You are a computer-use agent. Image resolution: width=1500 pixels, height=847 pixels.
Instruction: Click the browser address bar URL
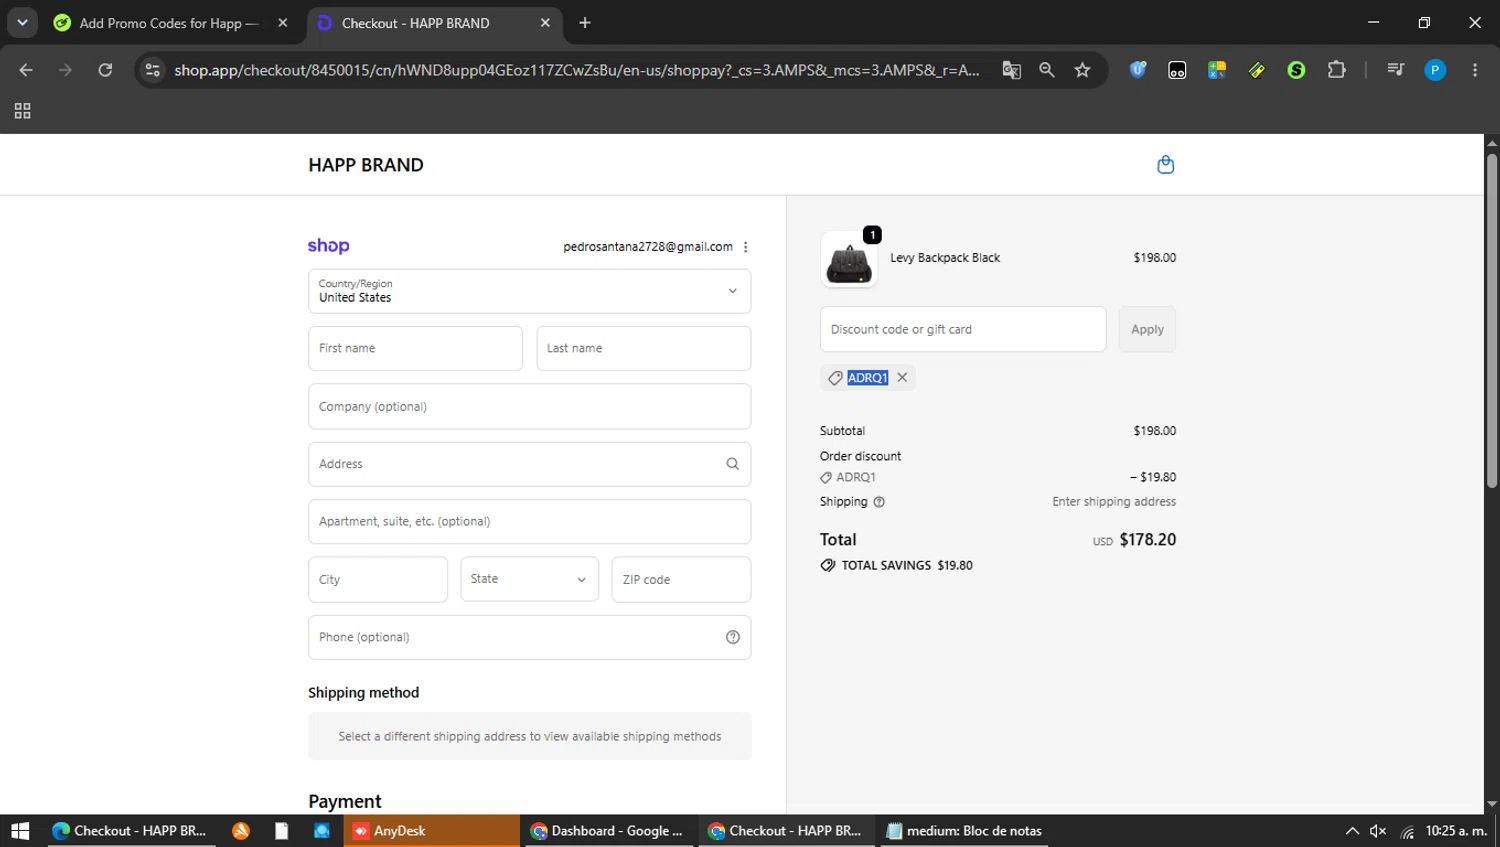coord(576,70)
